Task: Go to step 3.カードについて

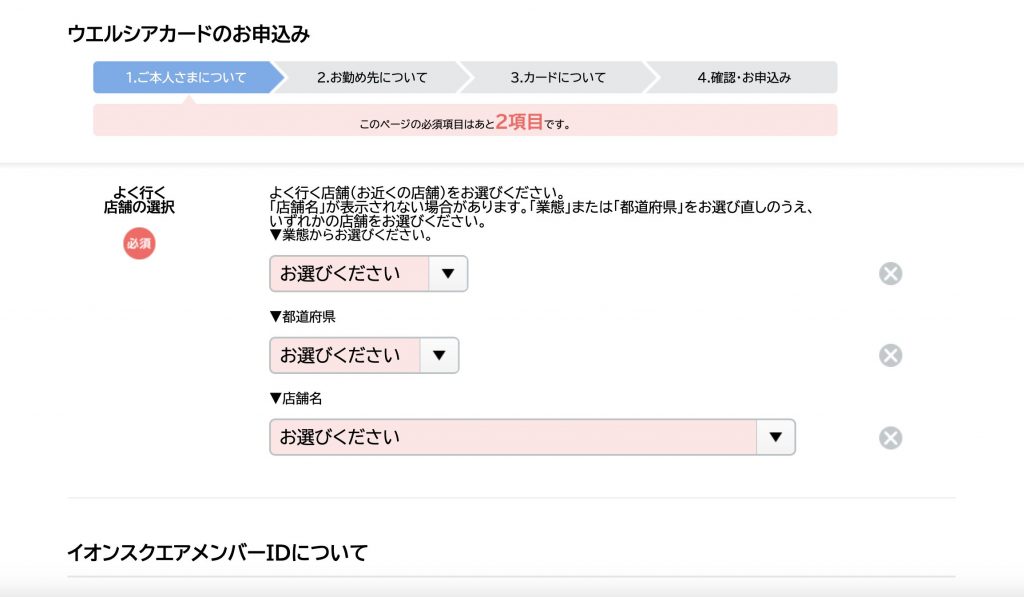Action: (x=558, y=77)
